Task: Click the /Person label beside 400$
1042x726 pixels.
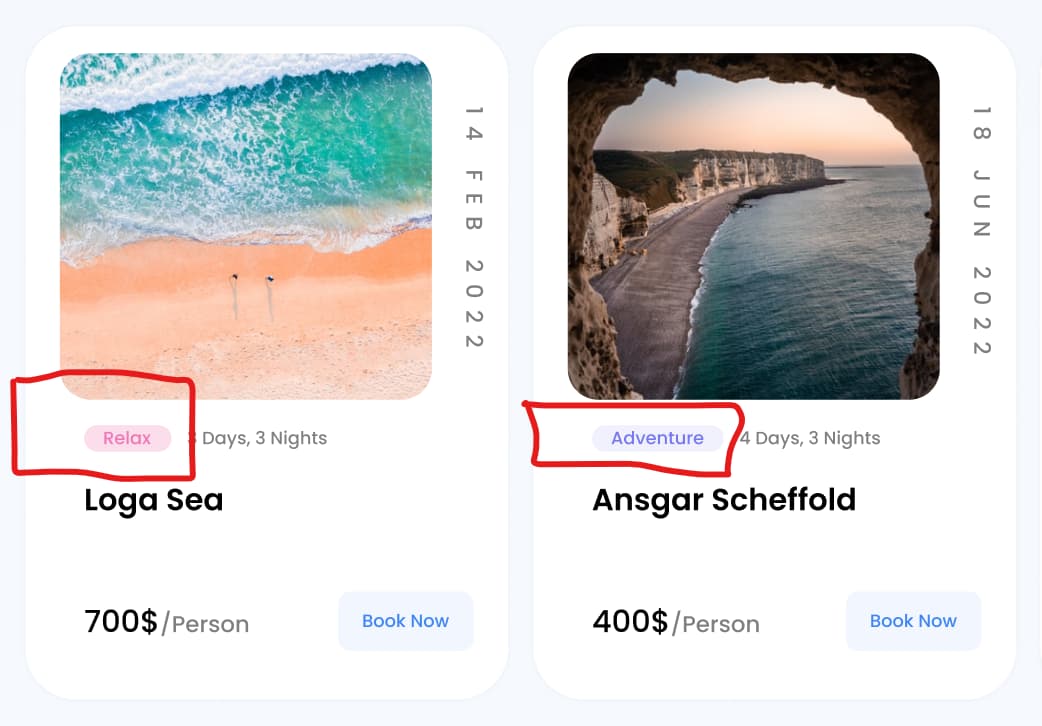Action: (716, 624)
